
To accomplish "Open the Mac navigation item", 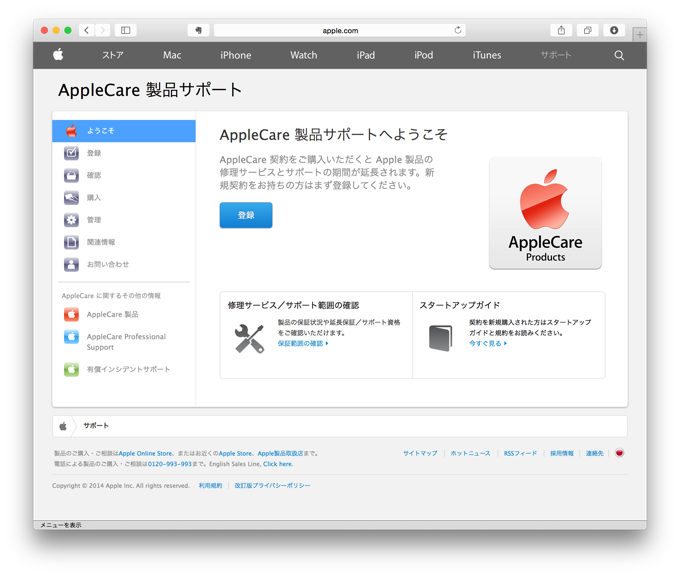I will coord(172,55).
